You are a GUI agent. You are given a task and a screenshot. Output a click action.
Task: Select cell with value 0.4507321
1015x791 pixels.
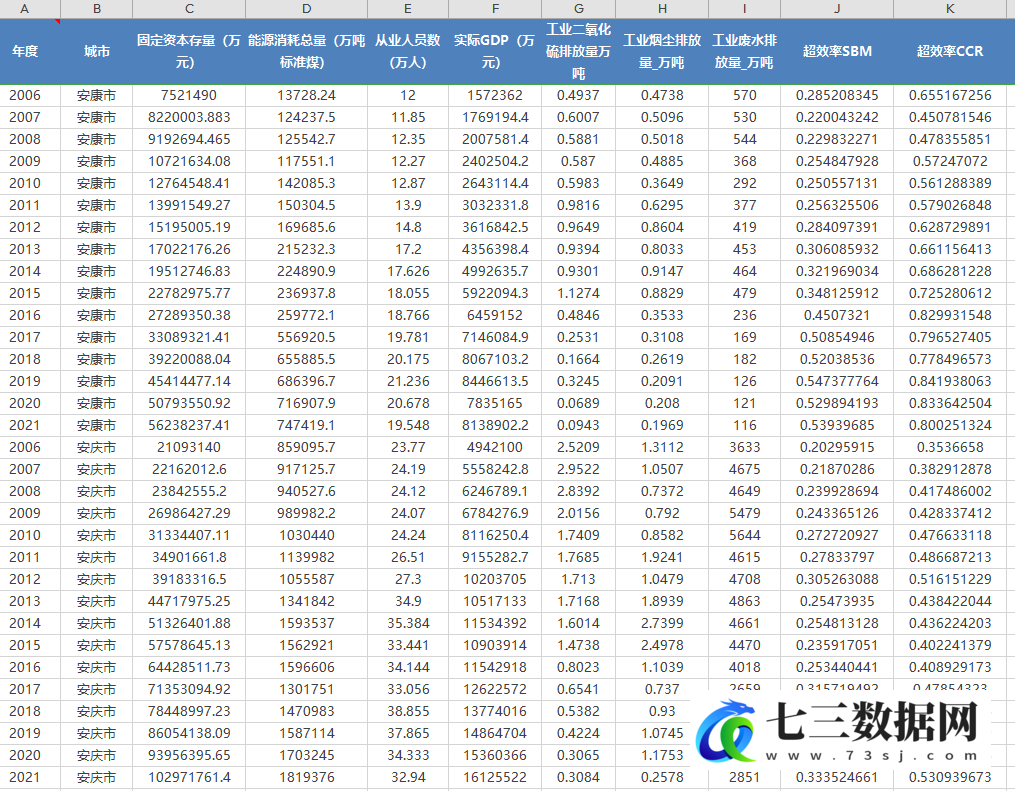pyautogui.click(x=837, y=315)
